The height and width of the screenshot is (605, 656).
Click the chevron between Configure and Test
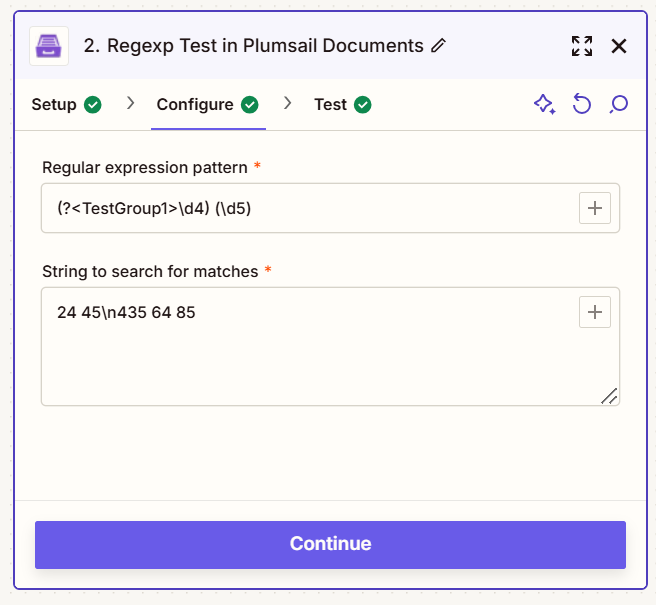click(x=287, y=103)
